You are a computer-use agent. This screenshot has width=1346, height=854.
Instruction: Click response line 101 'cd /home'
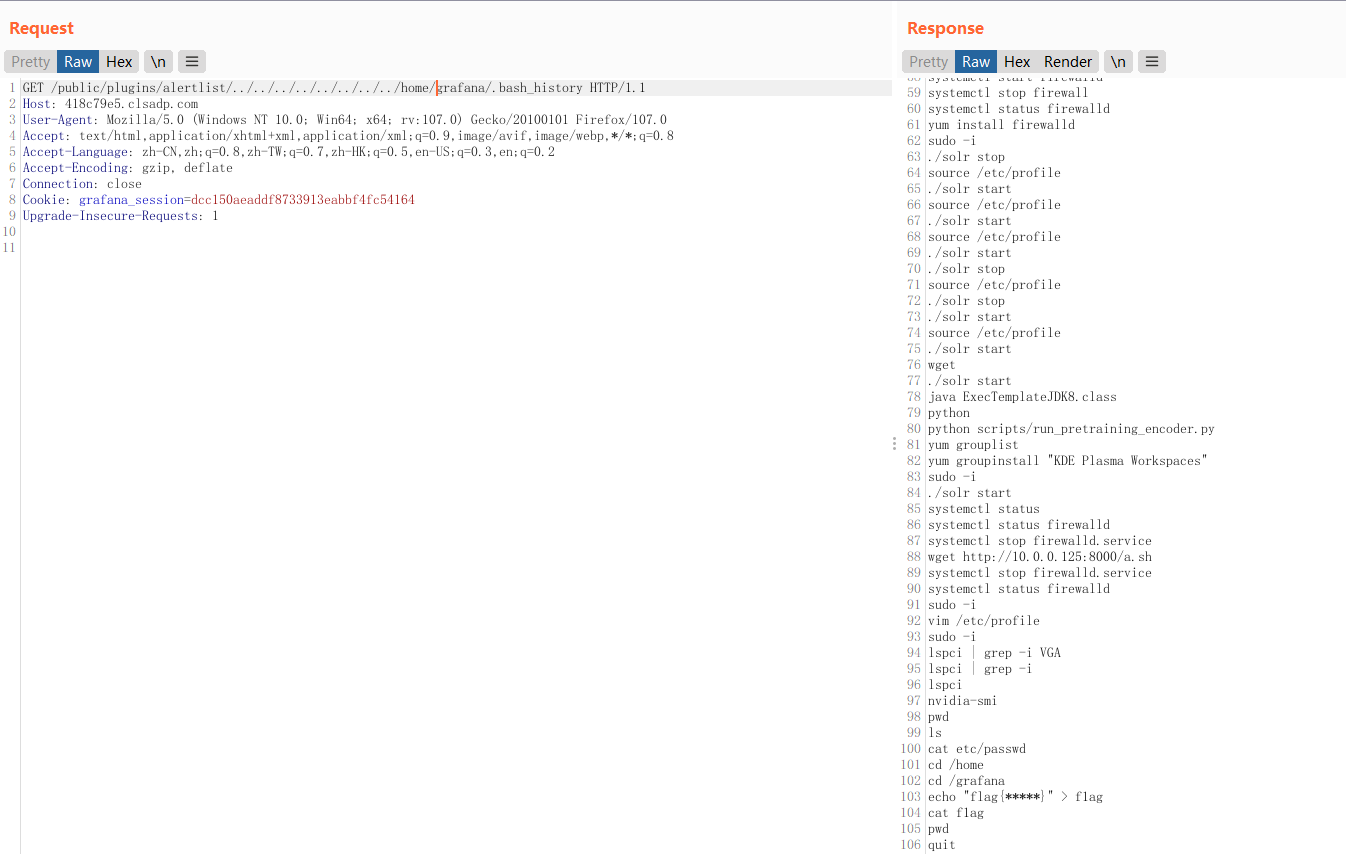click(x=956, y=765)
